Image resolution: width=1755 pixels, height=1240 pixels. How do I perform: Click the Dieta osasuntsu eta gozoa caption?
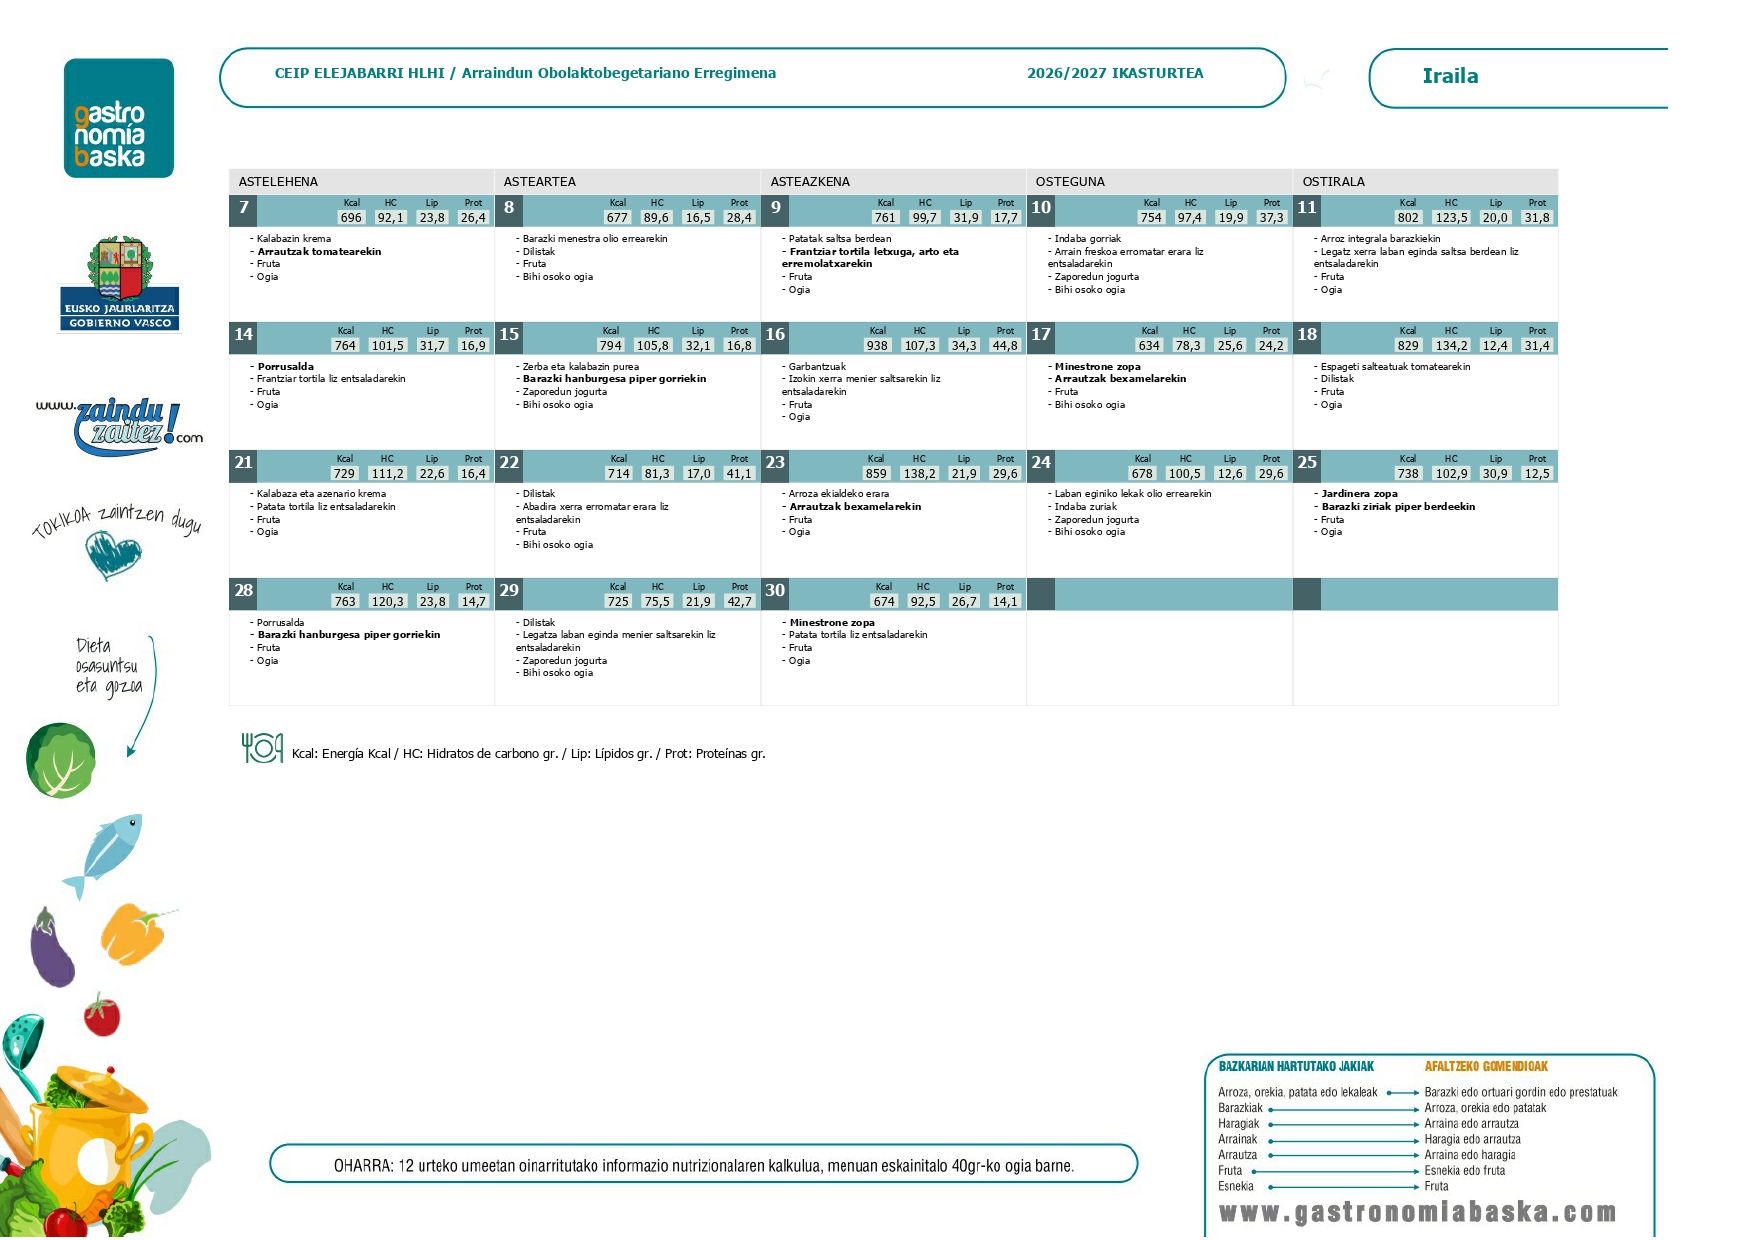108,666
